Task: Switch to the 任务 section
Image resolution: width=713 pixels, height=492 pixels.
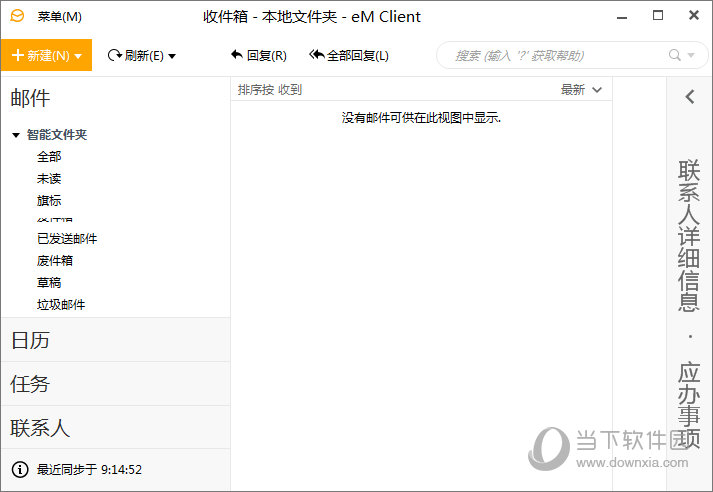Action: (115, 384)
